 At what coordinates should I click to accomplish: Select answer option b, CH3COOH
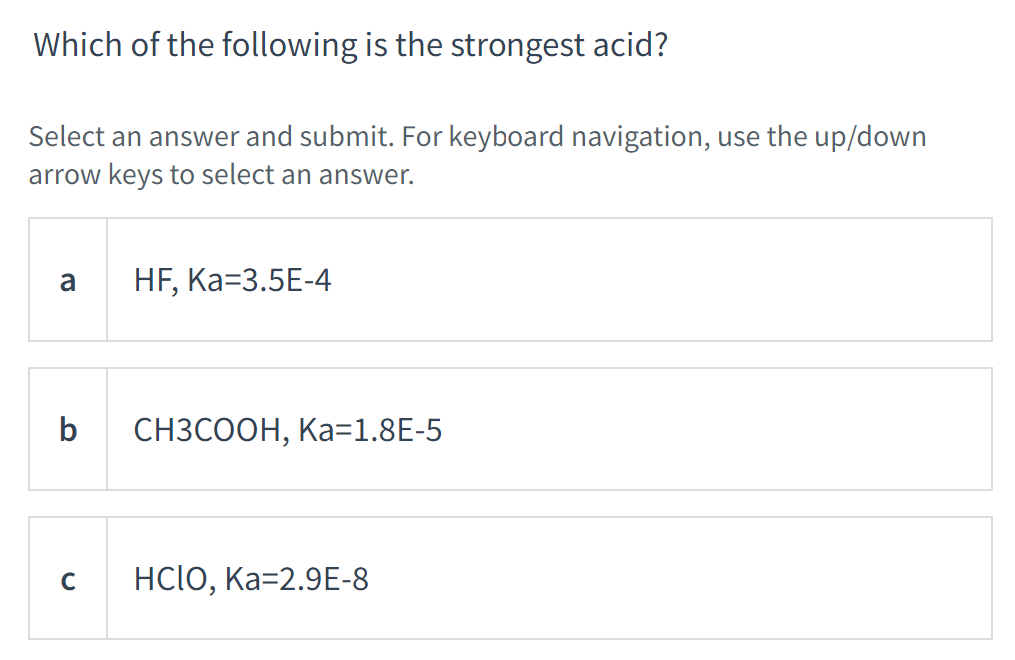click(510, 429)
